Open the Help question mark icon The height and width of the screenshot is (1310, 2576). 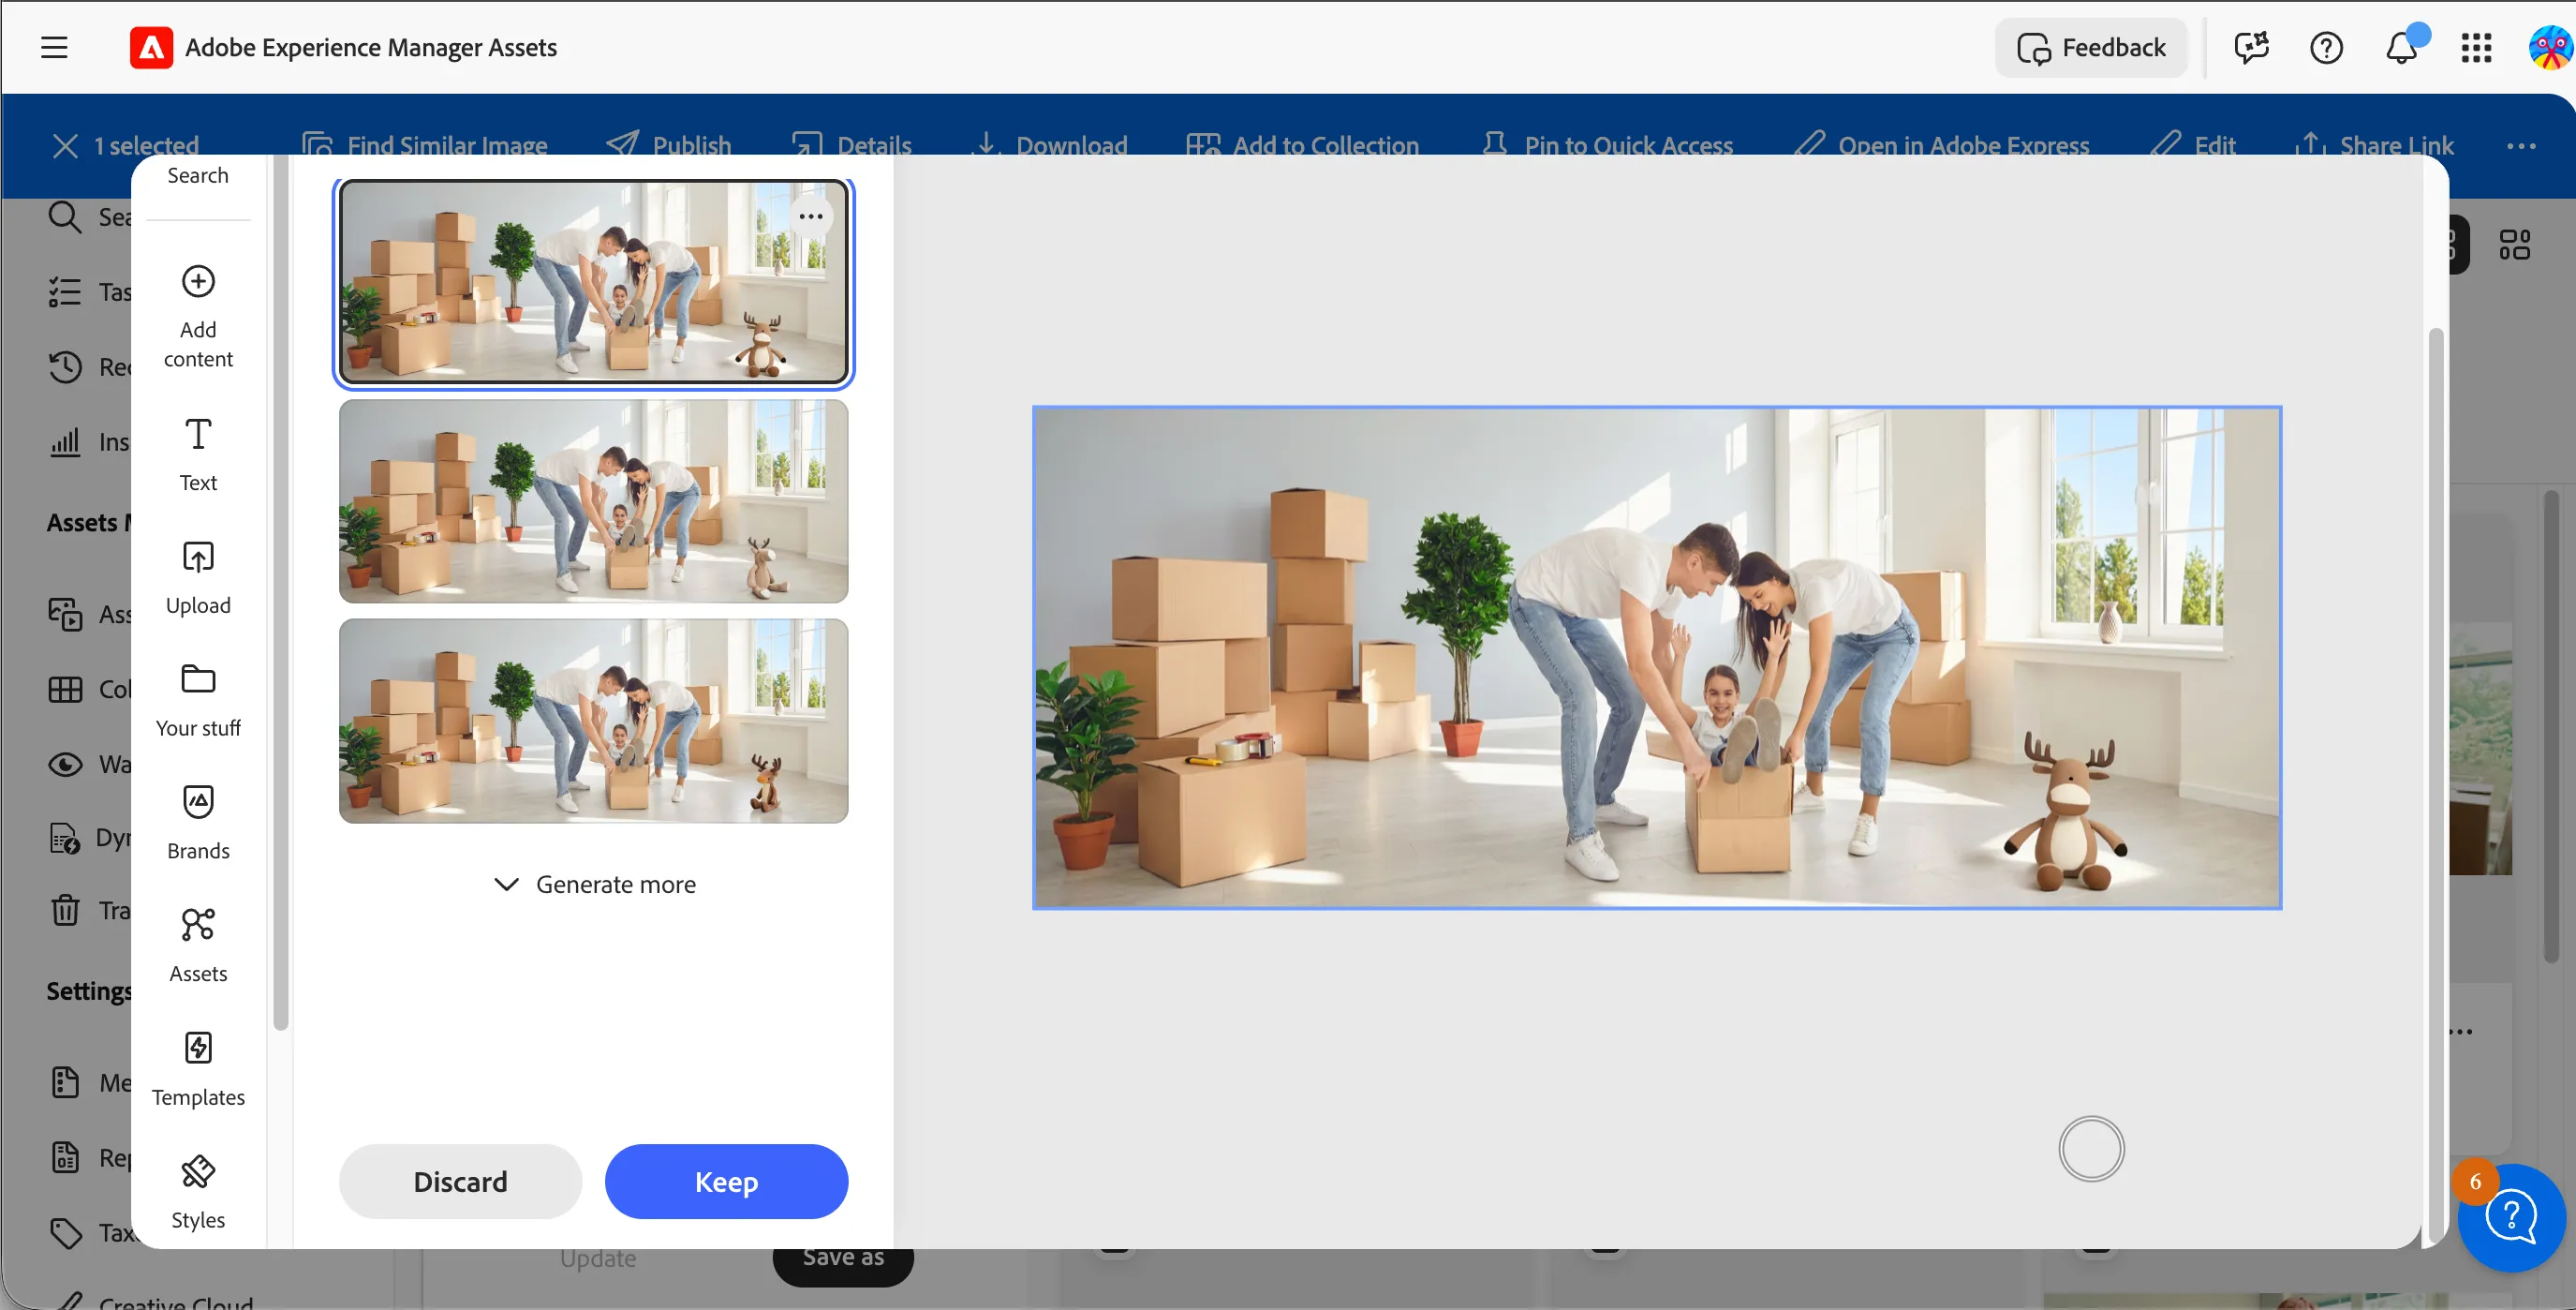pyautogui.click(x=2326, y=47)
